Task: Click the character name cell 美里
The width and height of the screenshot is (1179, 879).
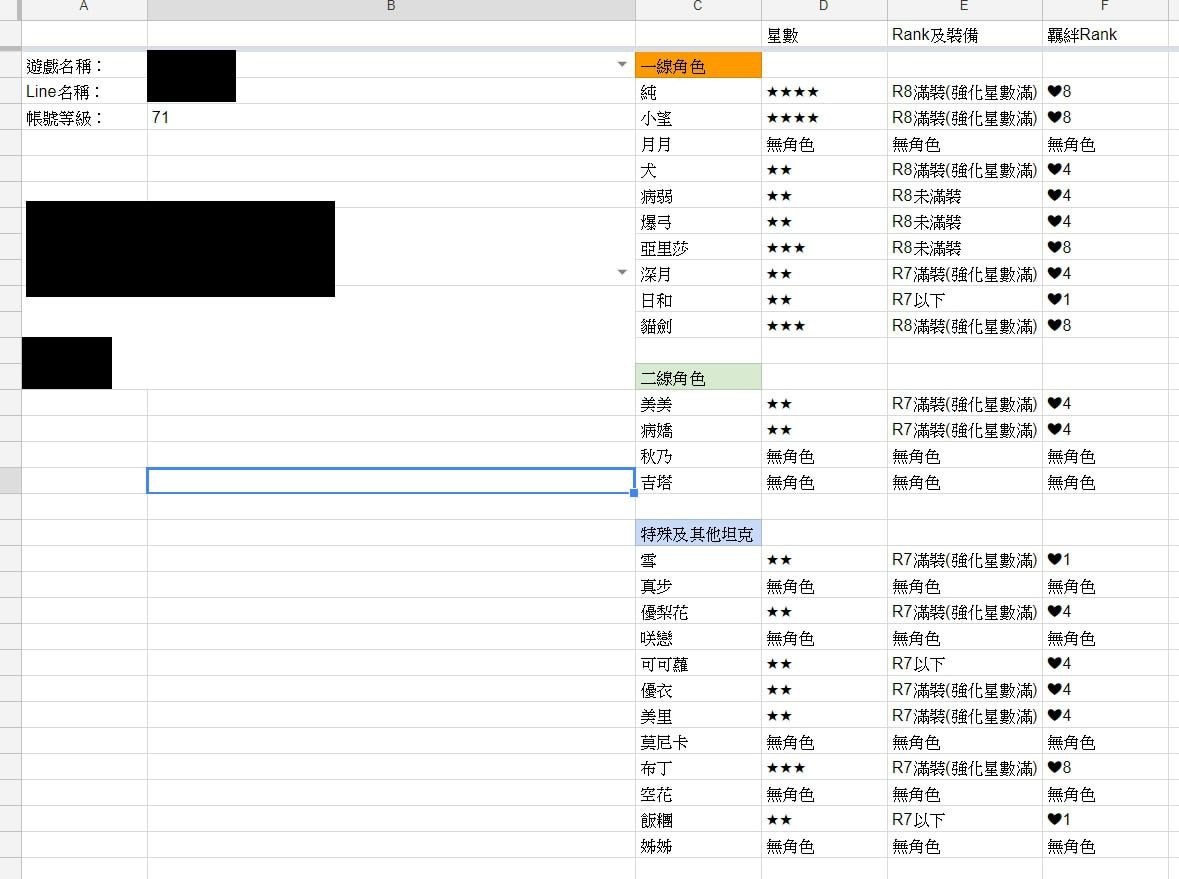Action: (x=699, y=716)
